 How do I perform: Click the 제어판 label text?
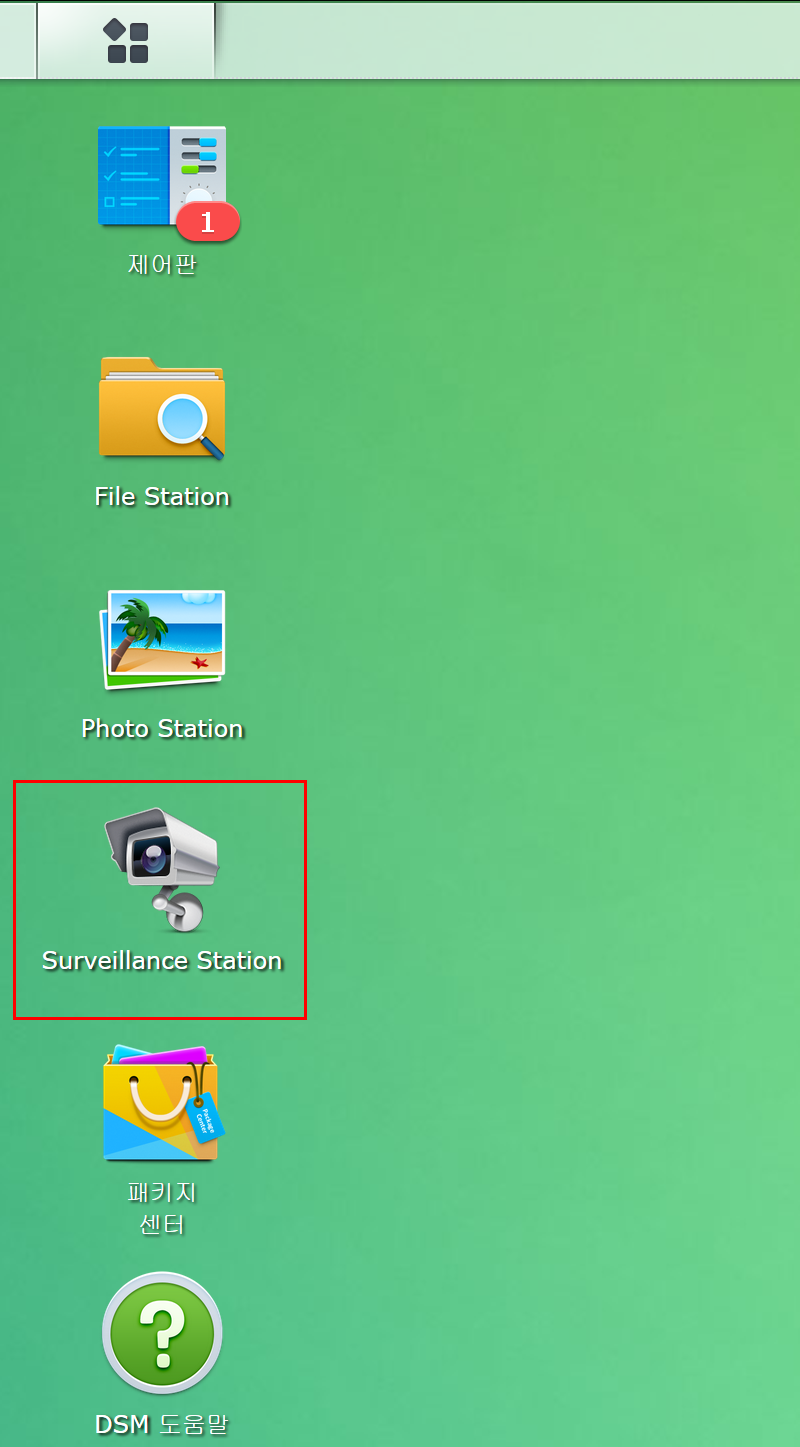pyautogui.click(x=162, y=265)
